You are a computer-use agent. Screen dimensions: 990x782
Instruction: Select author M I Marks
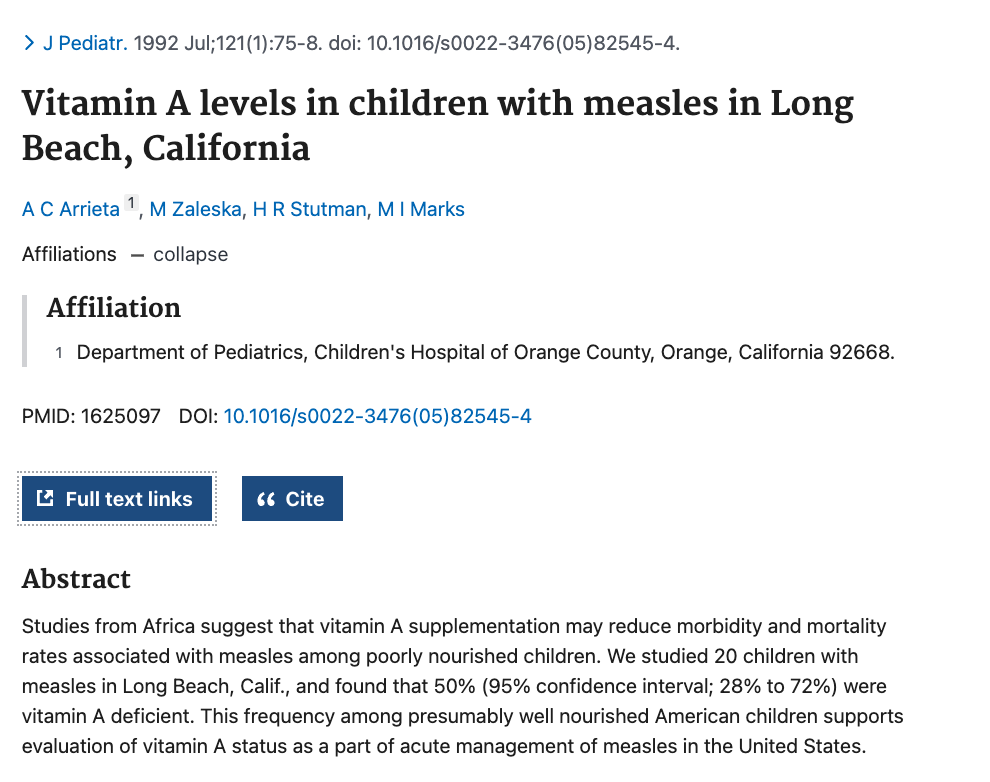421,209
